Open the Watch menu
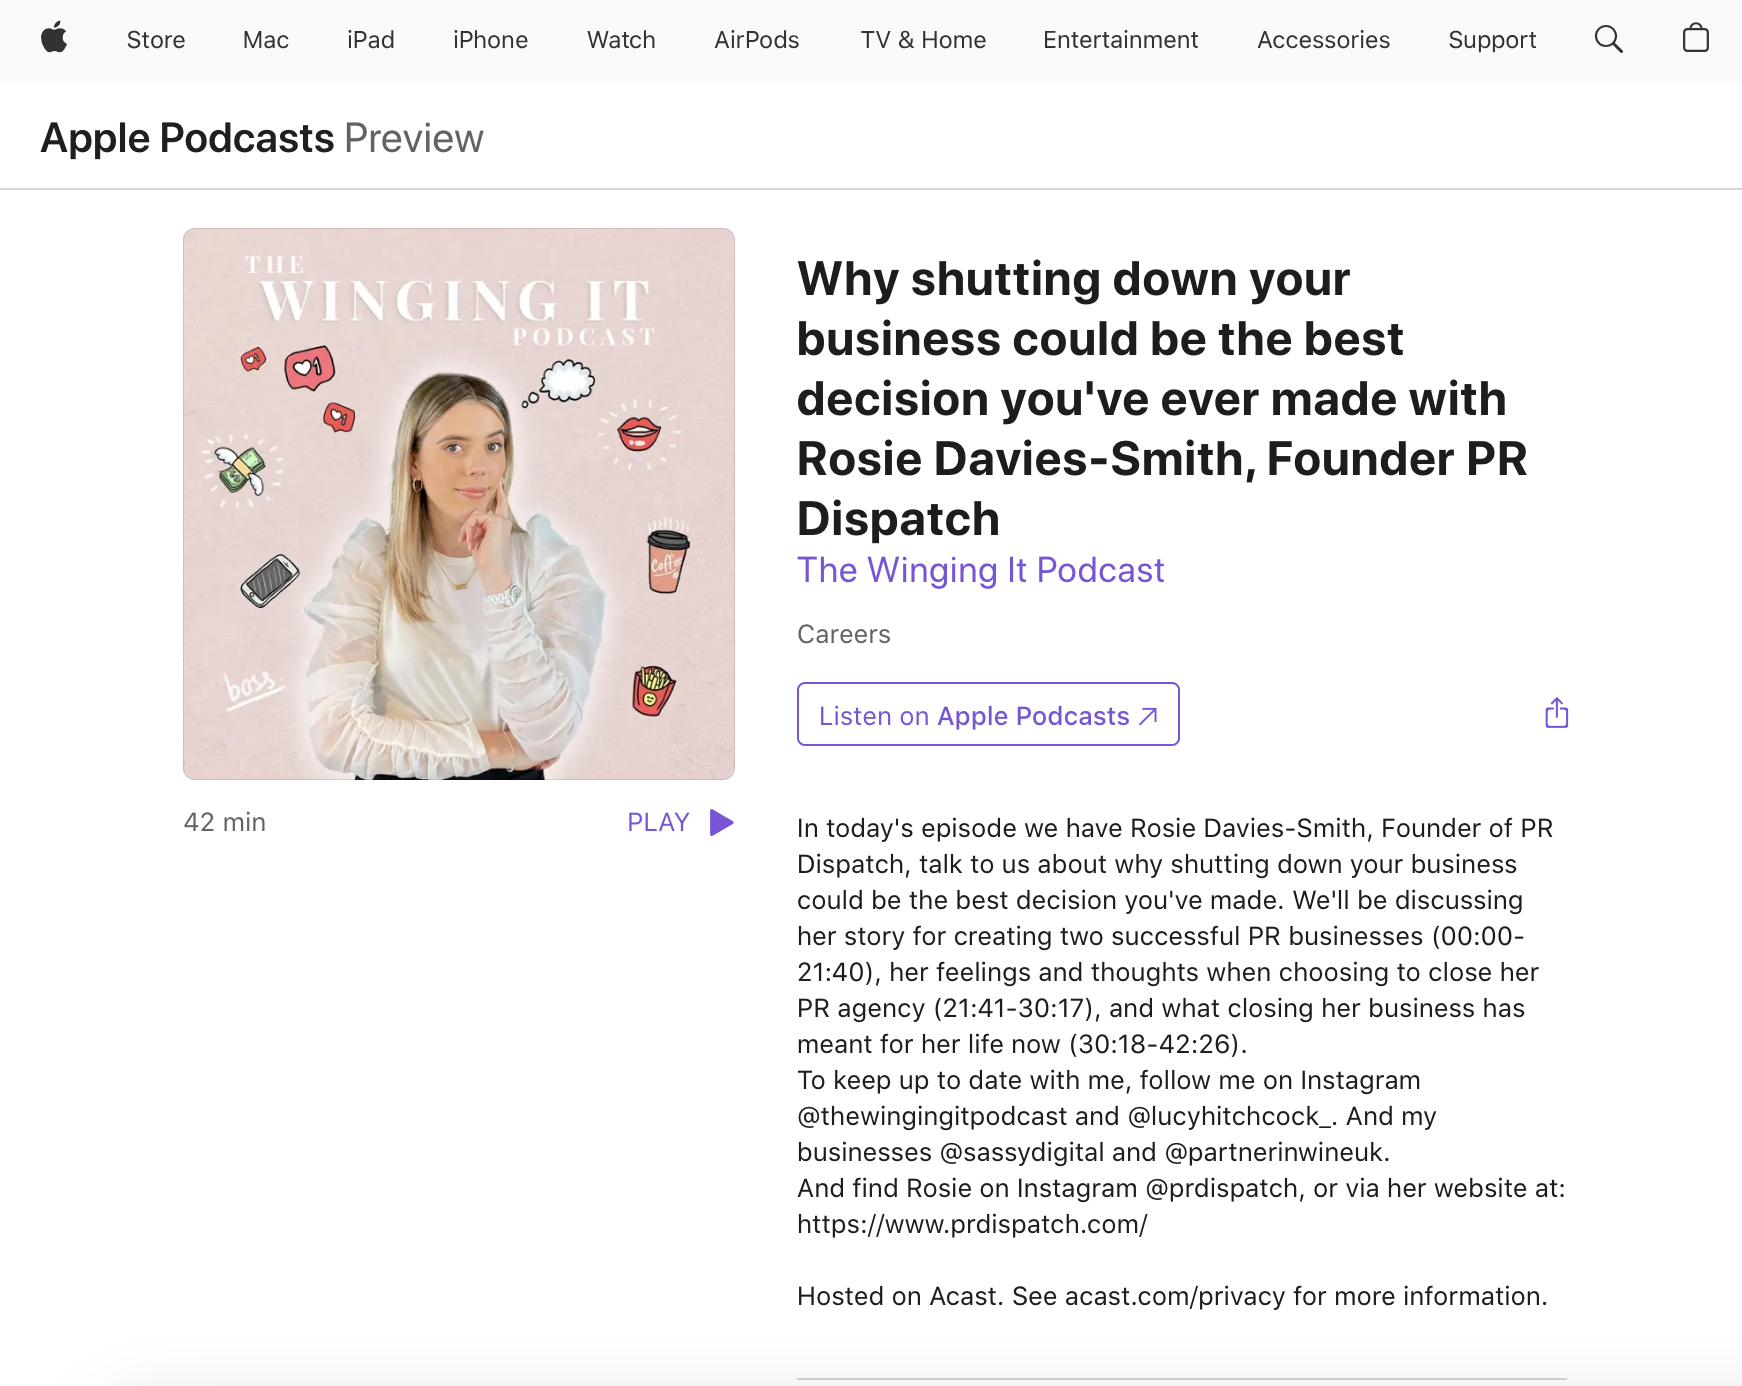This screenshot has width=1742, height=1386. 621,40
